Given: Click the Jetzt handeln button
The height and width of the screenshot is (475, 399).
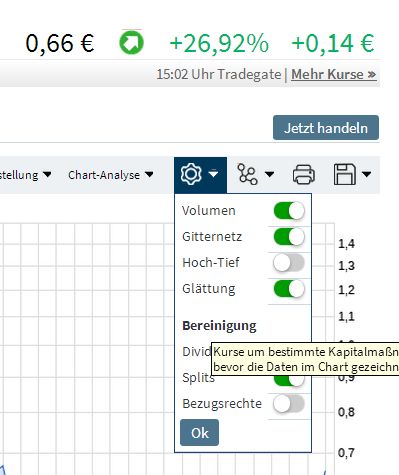Looking at the screenshot, I should (326, 128).
